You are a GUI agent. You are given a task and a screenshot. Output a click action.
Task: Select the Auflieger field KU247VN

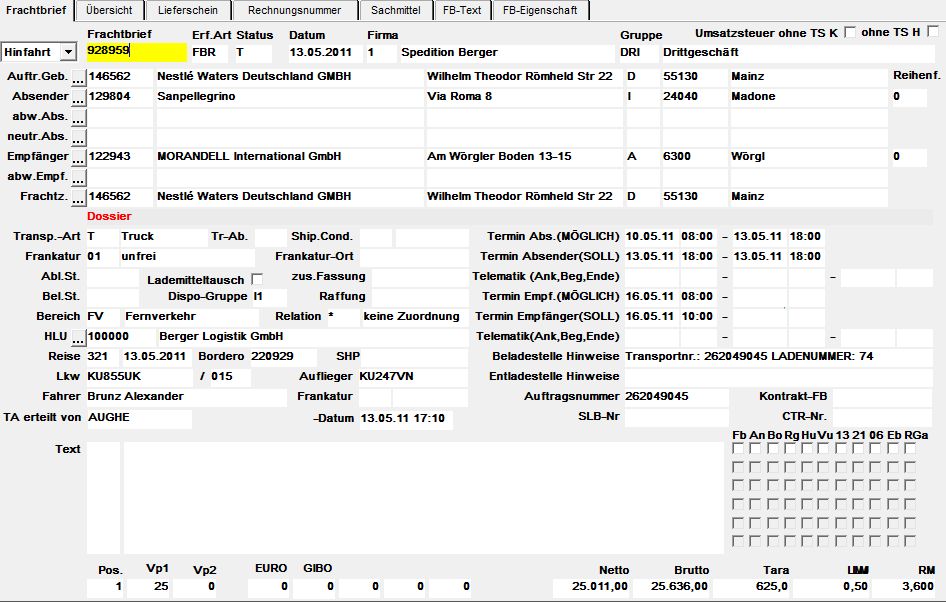[413, 376]
